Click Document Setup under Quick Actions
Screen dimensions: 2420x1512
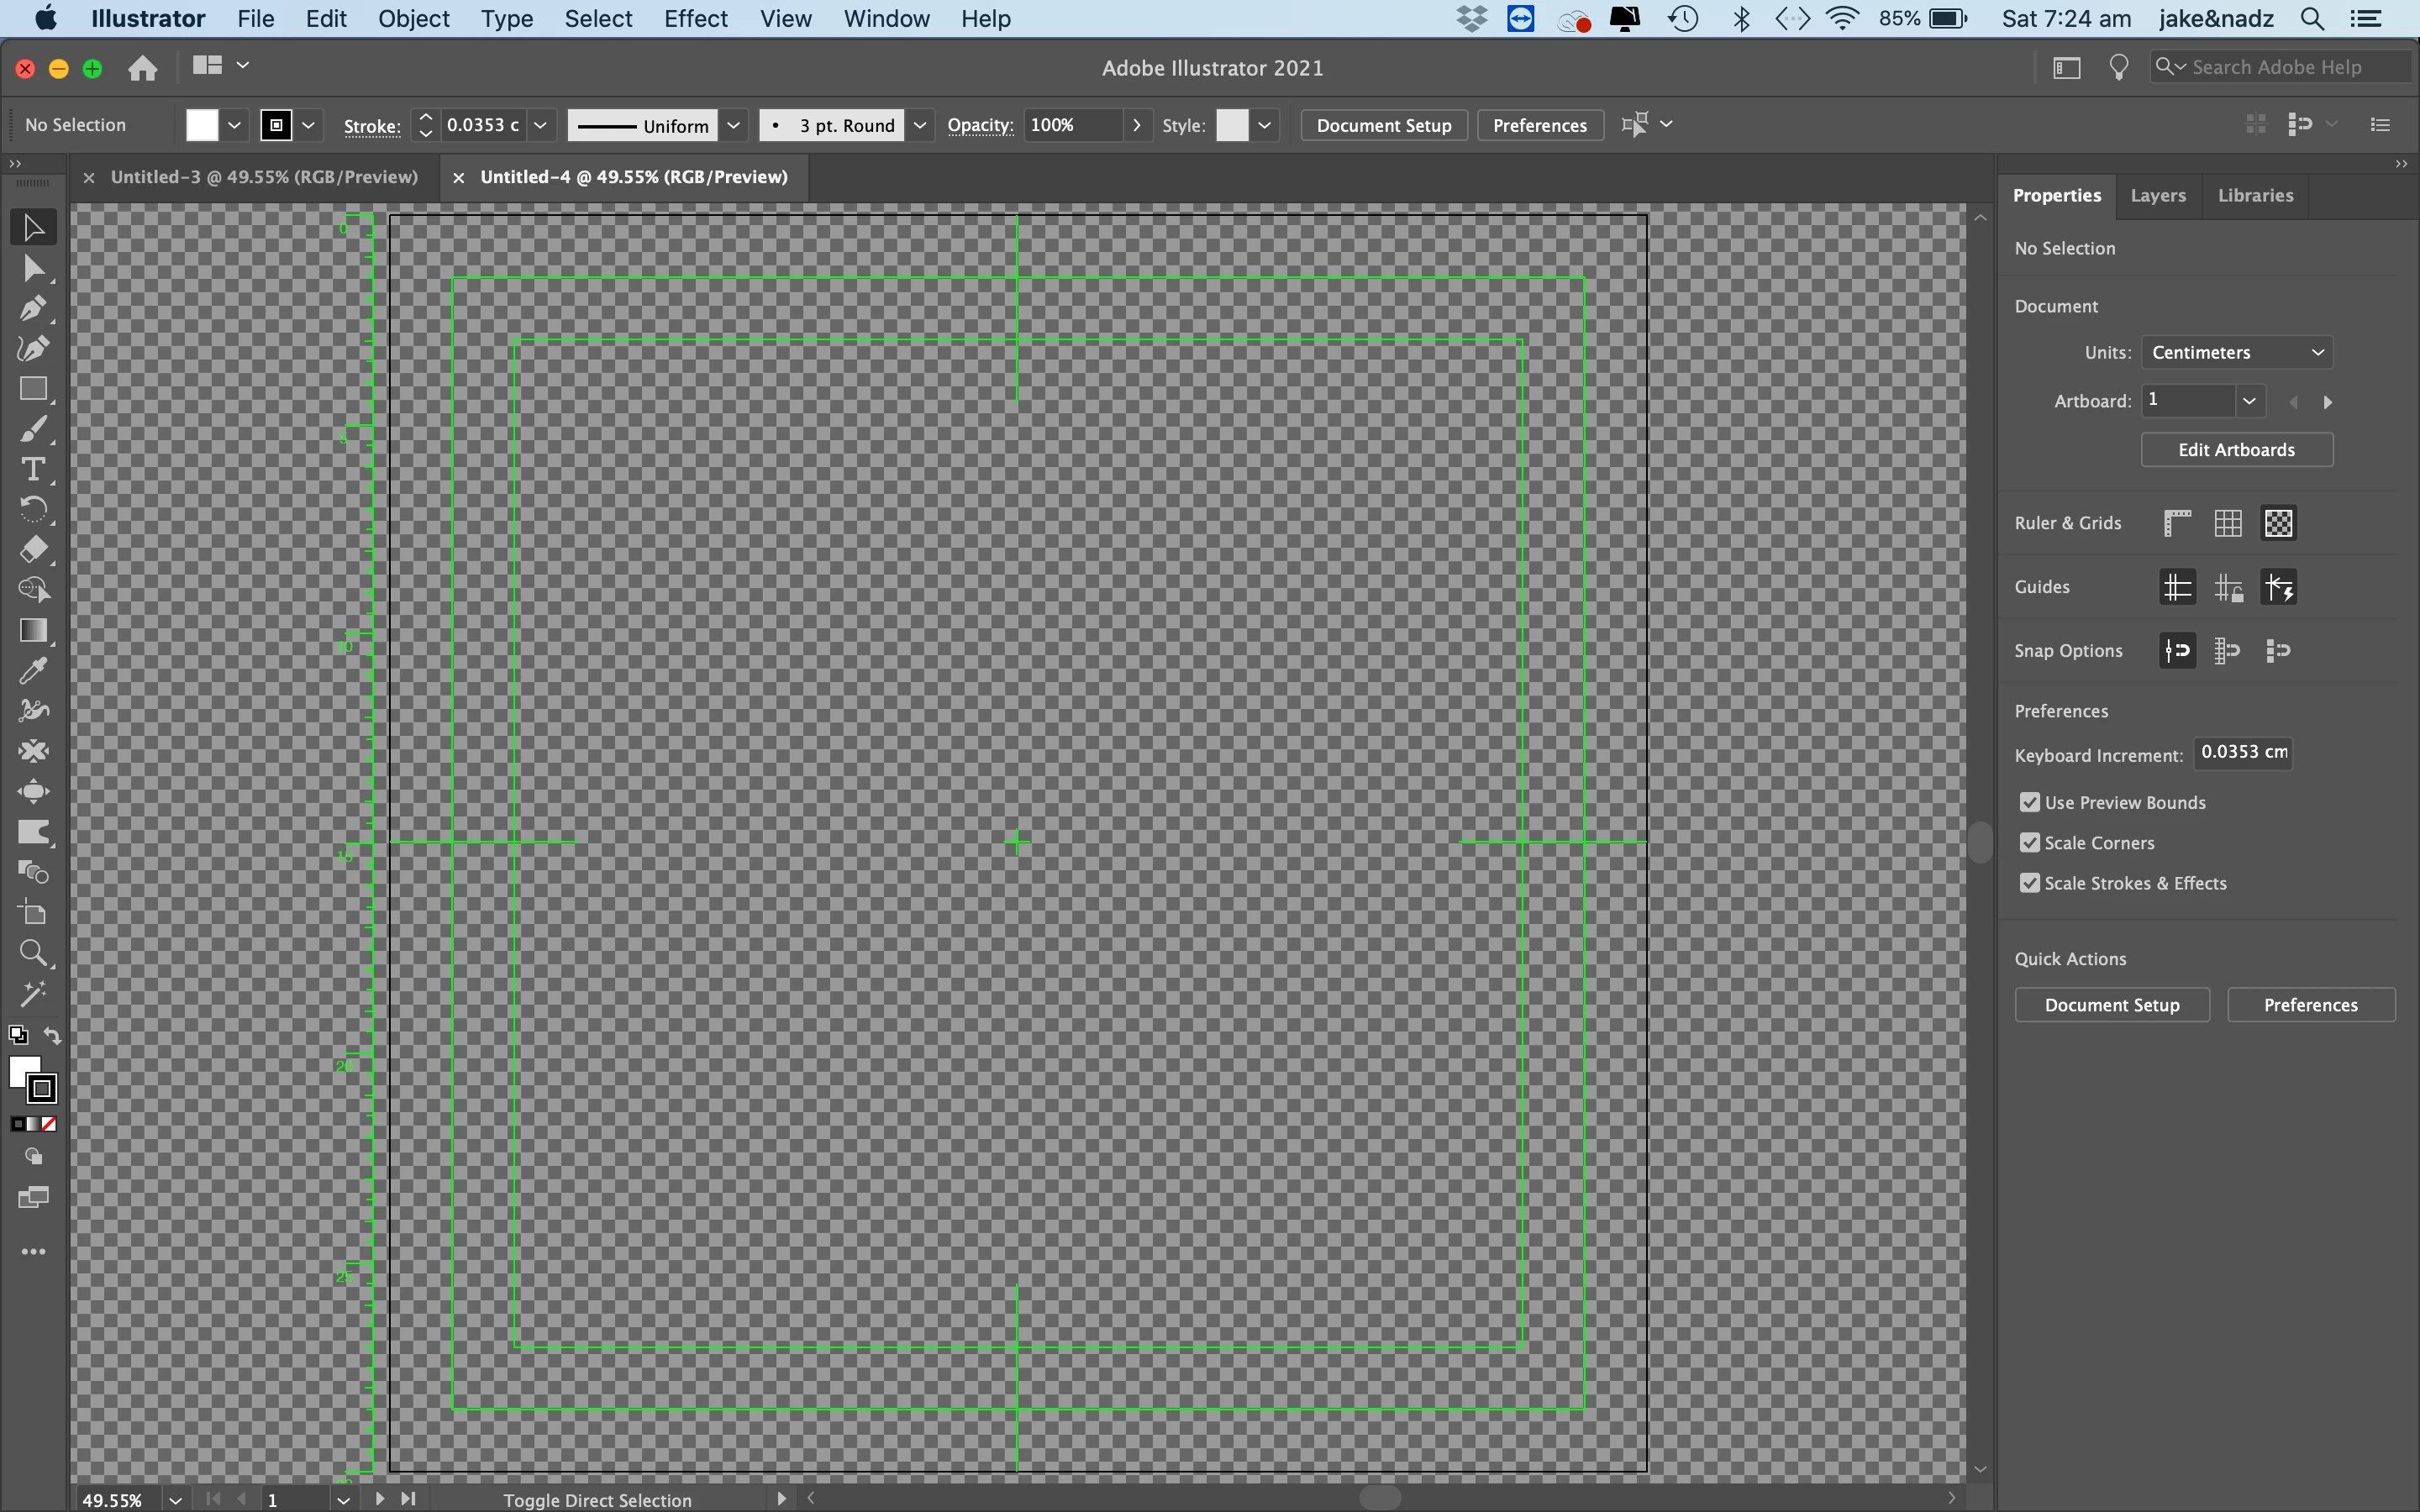coord(2111,1005)
